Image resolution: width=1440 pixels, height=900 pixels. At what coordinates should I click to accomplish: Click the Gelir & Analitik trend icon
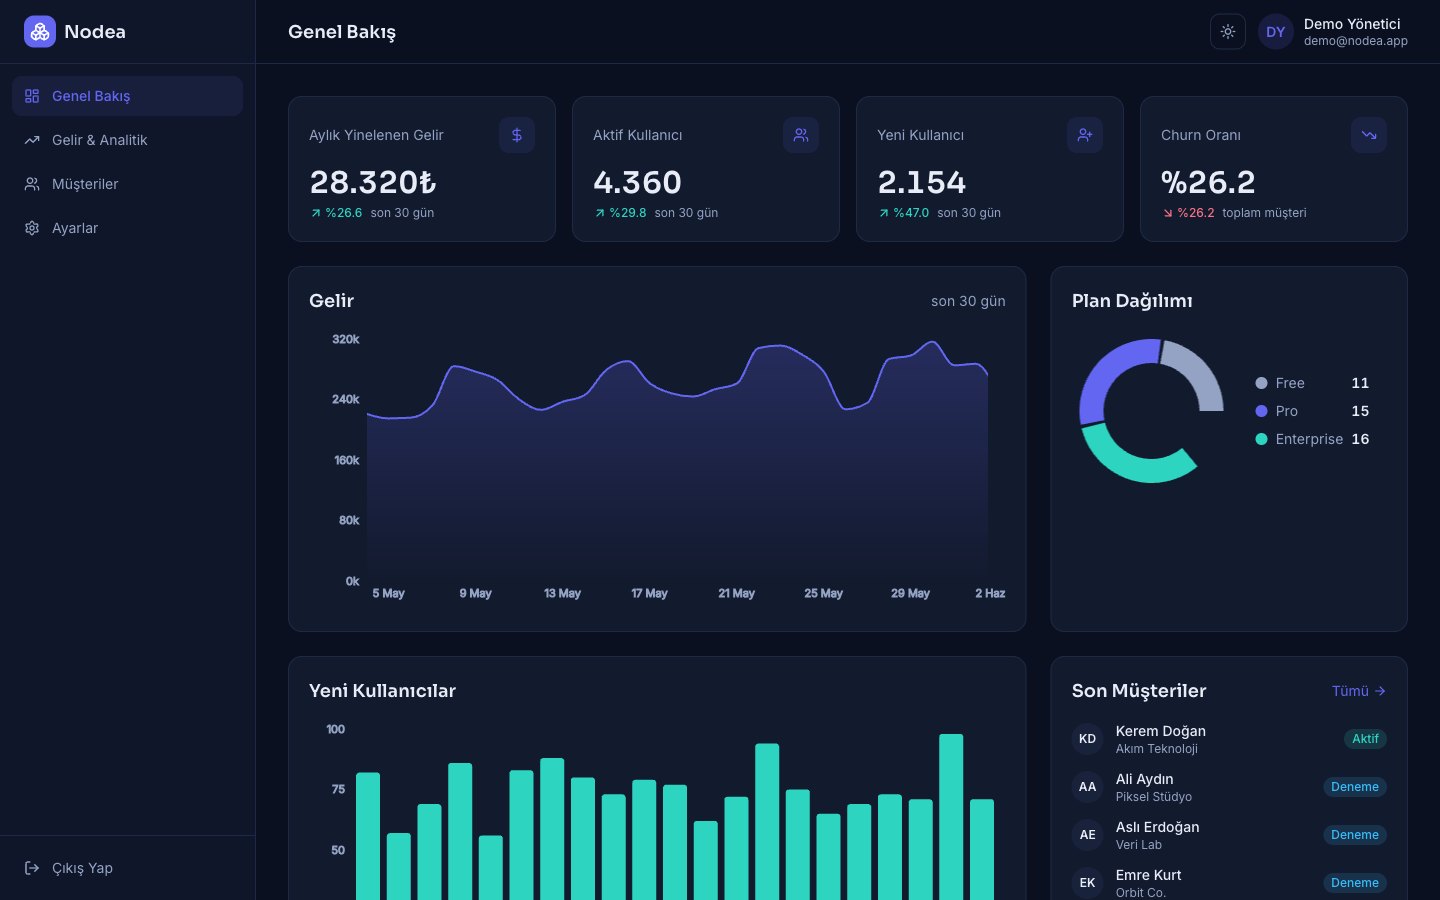coord(32,140)
